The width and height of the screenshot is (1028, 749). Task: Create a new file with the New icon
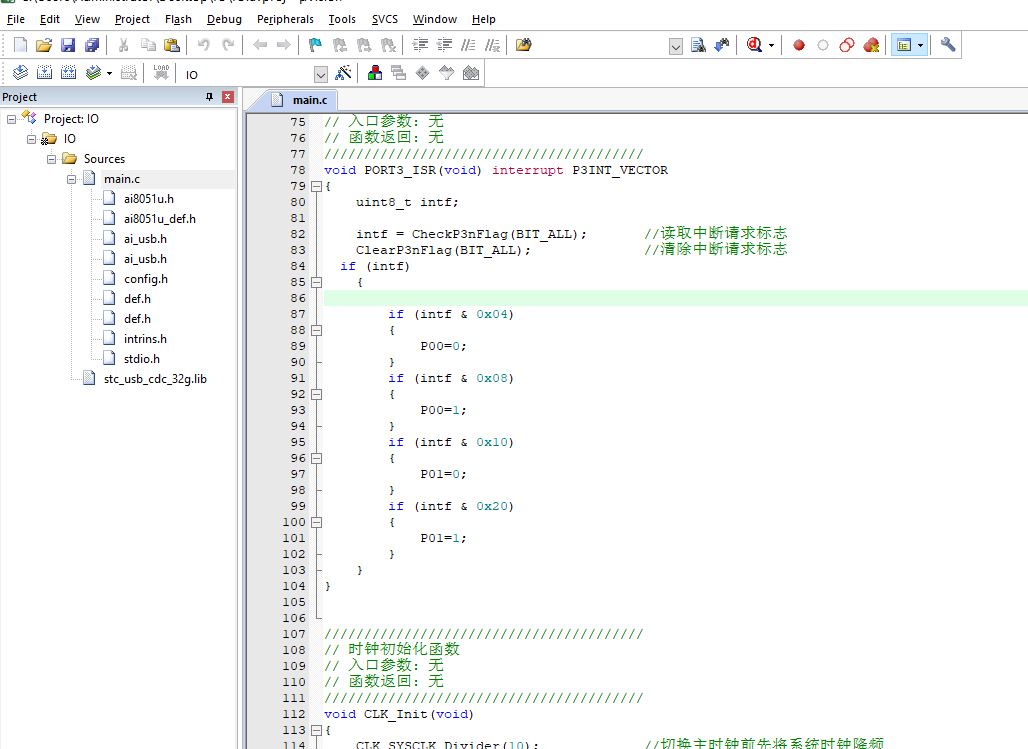20,45
